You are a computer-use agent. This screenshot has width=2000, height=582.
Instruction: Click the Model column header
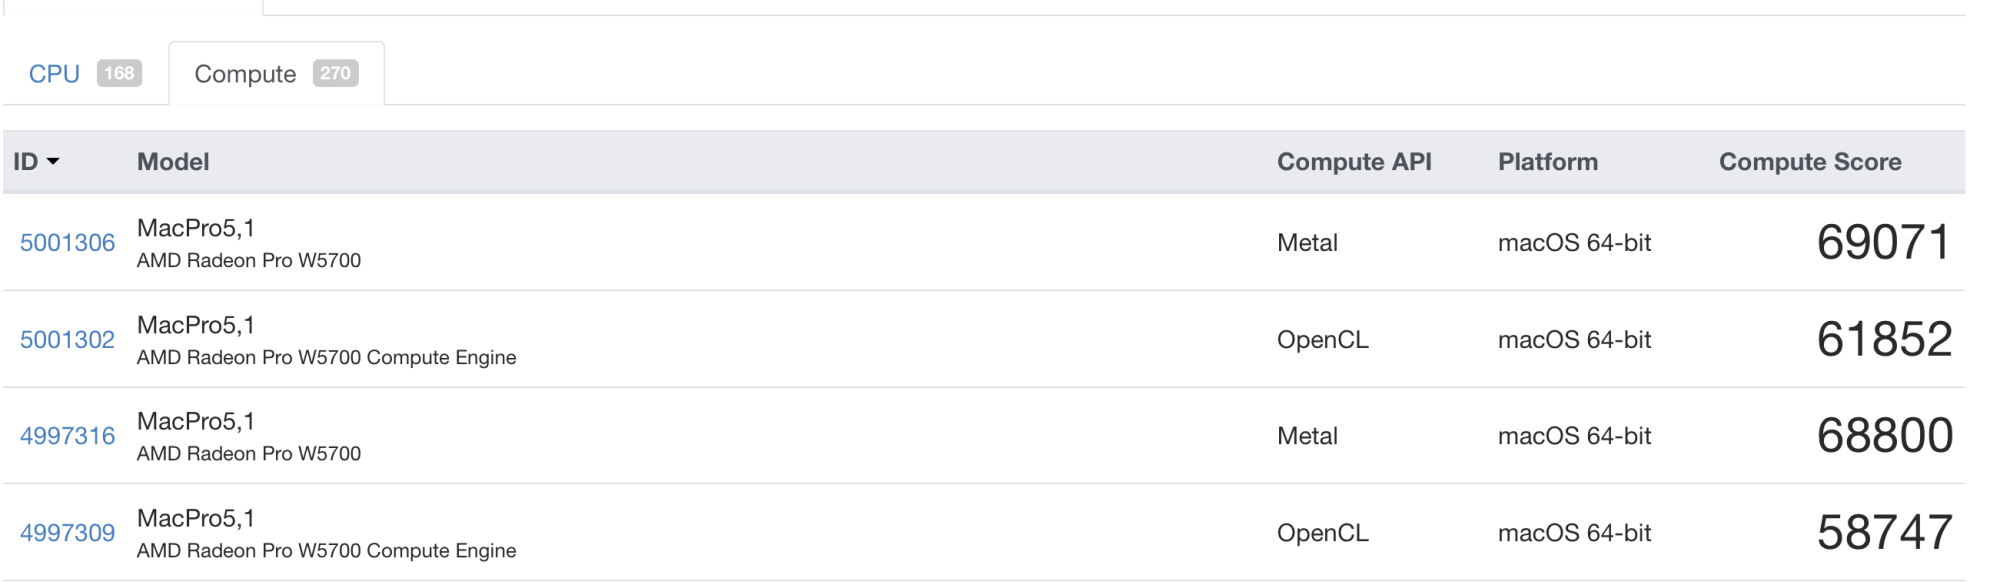173,162
